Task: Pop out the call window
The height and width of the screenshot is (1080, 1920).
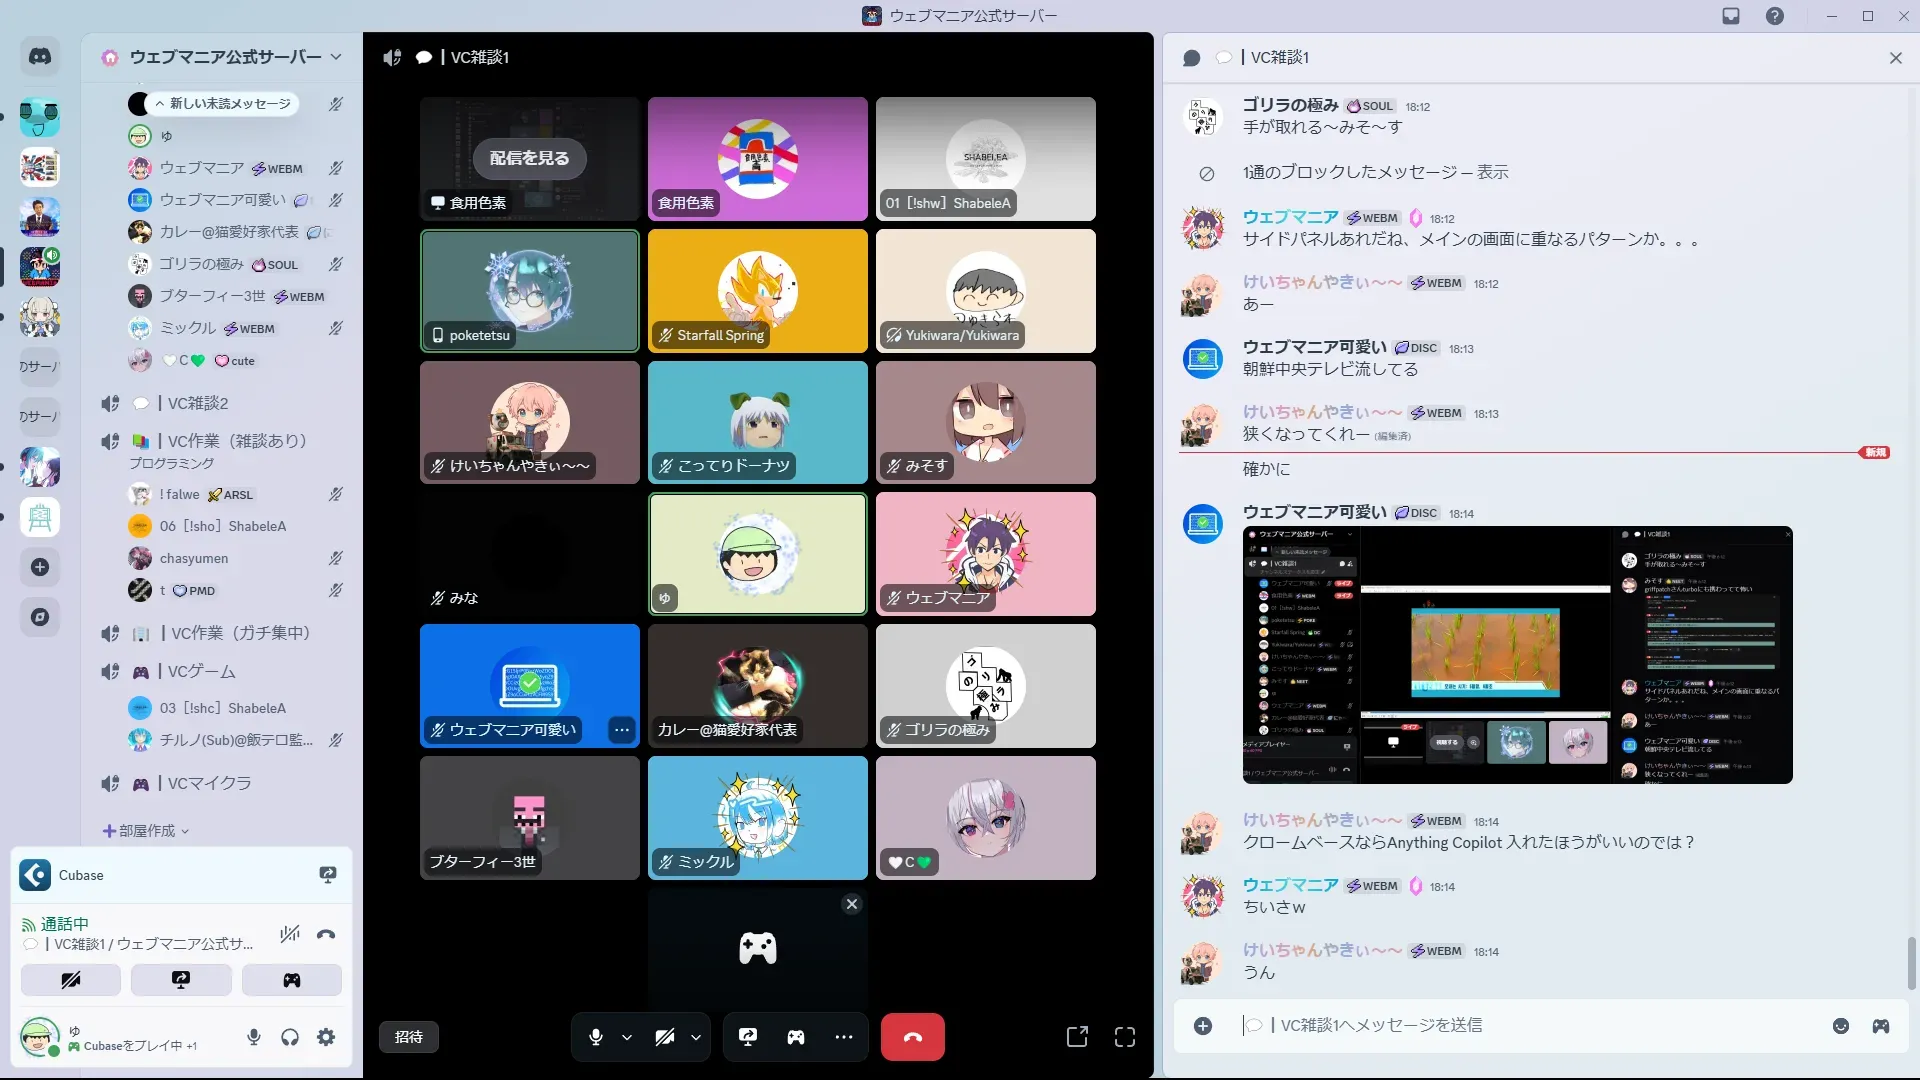Action: [1077, 1037]
